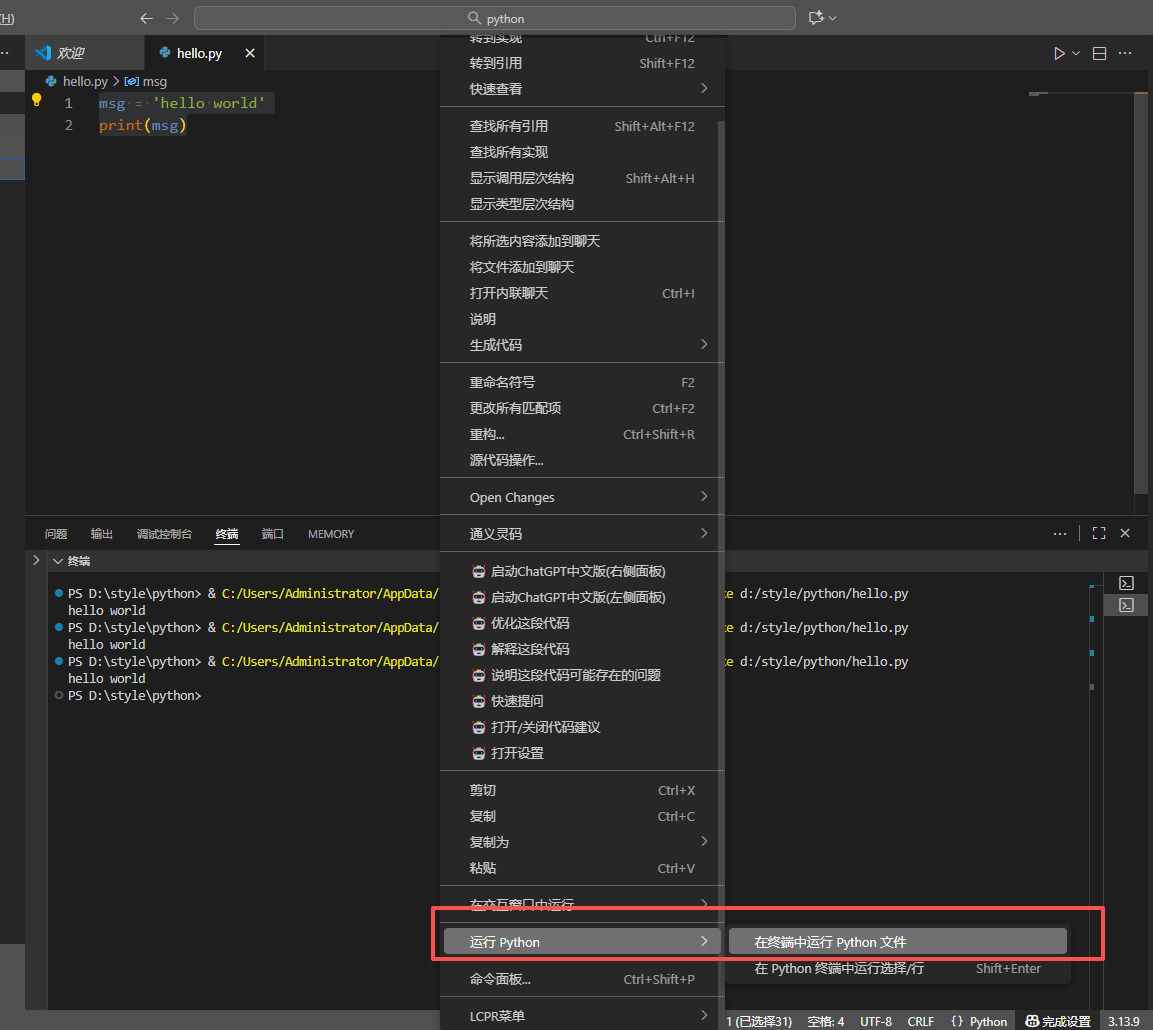Expand the 复制为 submenu

coord(582,842)
